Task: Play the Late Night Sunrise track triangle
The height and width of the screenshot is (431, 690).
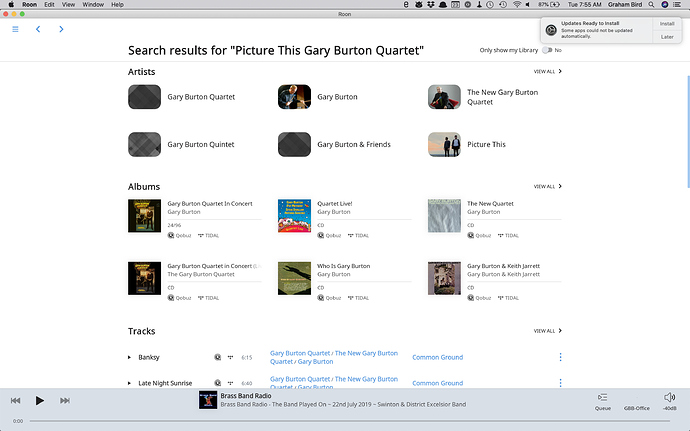Action: [x=129, y=383]
